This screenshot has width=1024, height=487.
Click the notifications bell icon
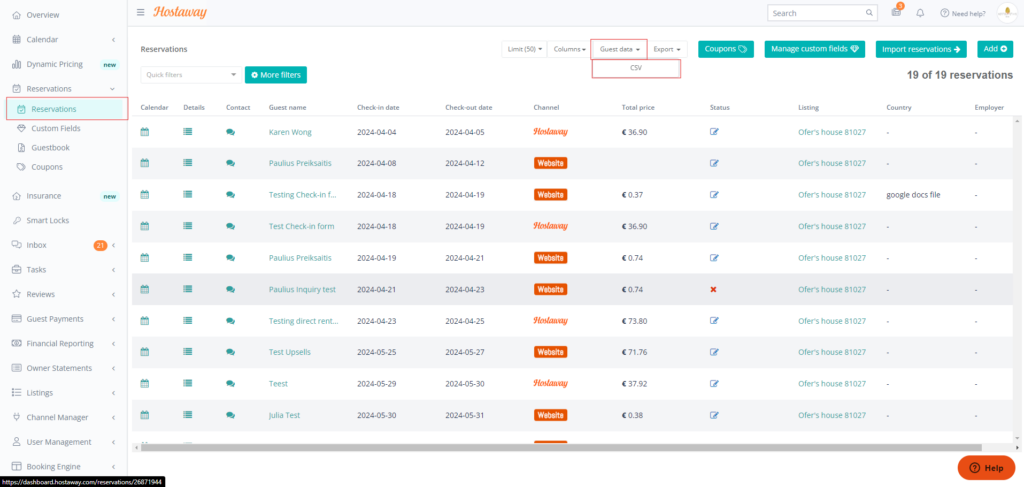click(920, 13)
